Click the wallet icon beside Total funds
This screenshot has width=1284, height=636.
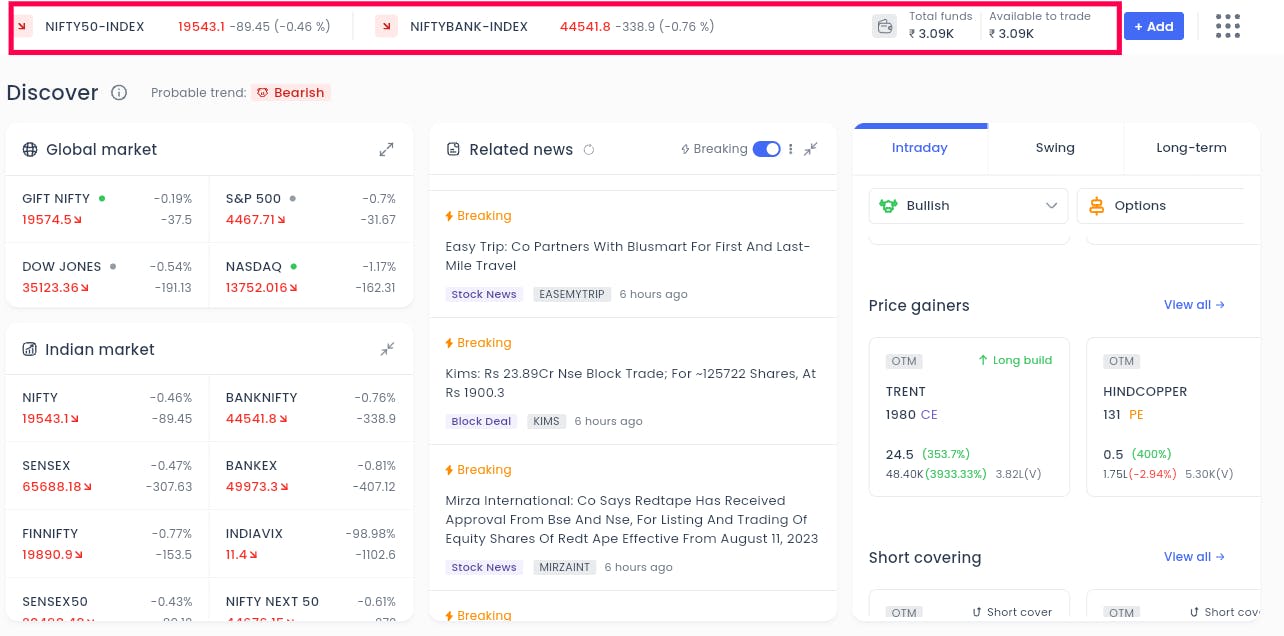(884, 26)
